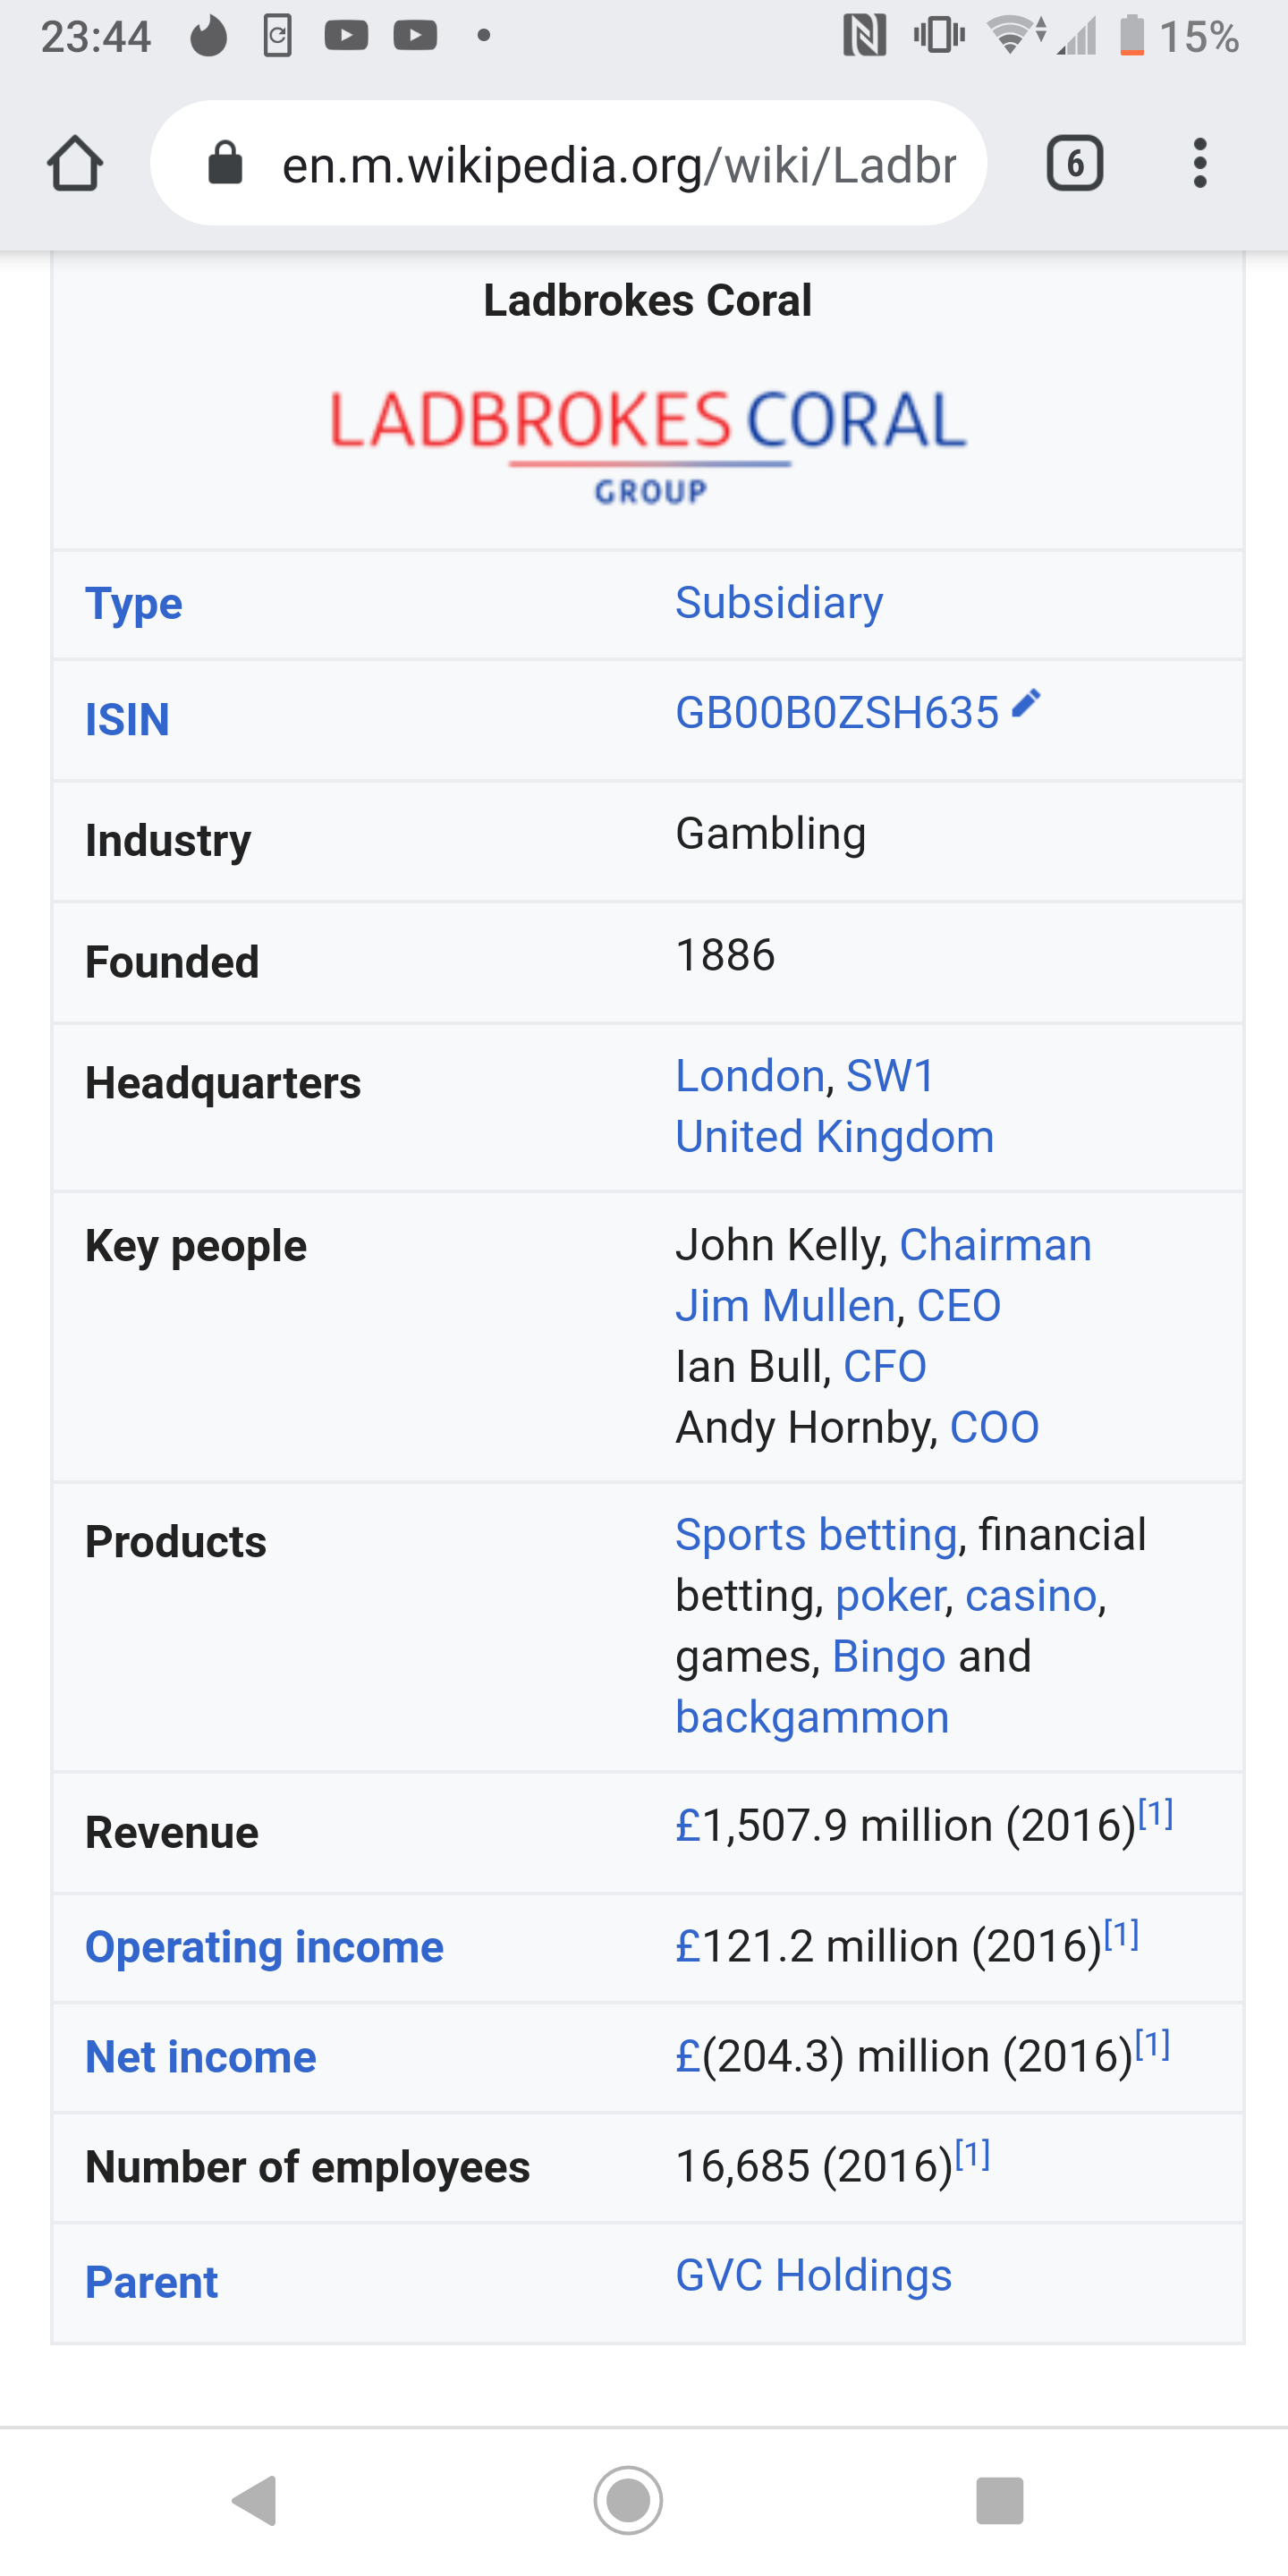Open the Ladbrokes Coral Group logo image
The height and width of the screenshot is (2576, 1288).
tap(648, 447)
